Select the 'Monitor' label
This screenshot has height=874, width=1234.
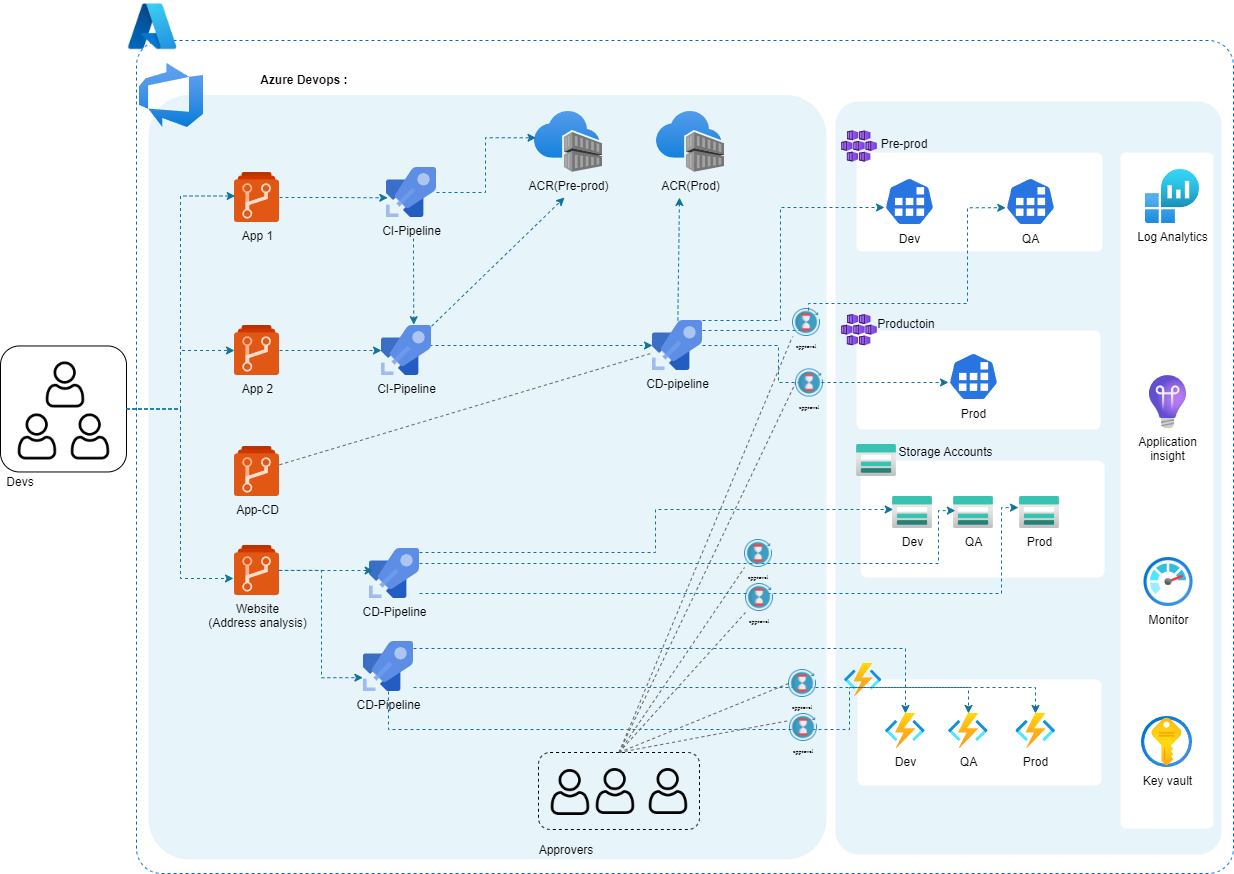(1168, 620)
